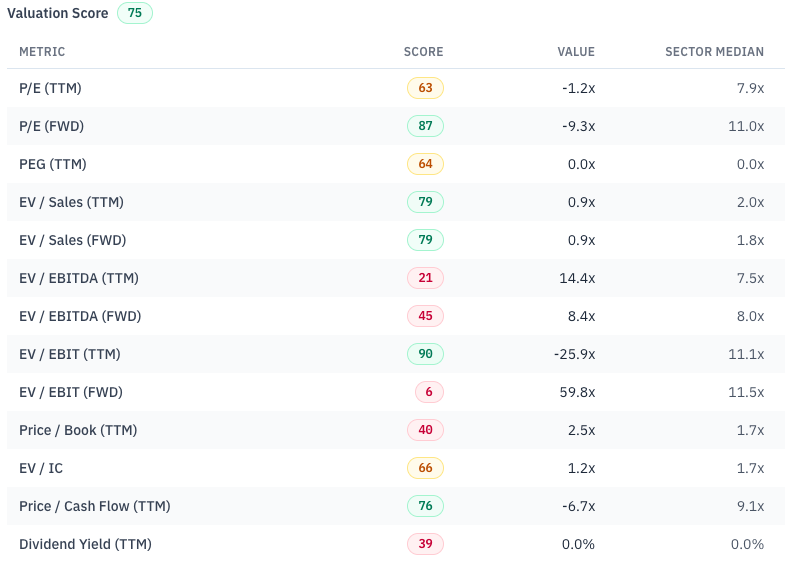Select the EV / Sales (TTM) metric label

click(x=71, y=202)
